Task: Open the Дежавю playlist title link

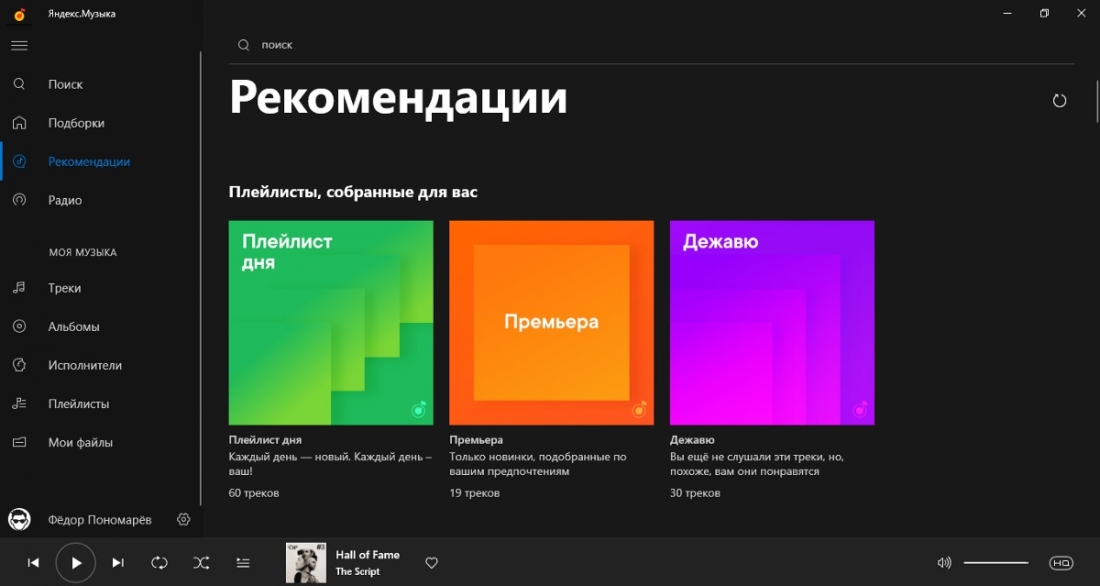Action: (692, 440)
